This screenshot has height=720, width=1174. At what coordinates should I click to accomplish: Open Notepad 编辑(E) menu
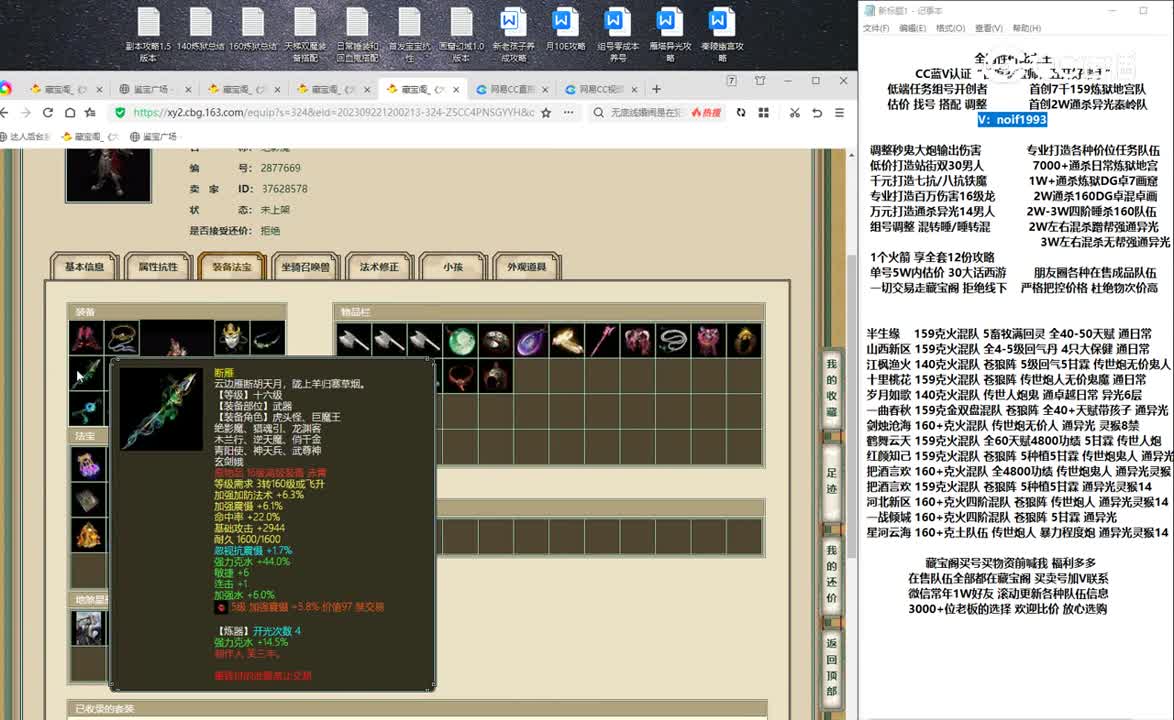(913, 28)
